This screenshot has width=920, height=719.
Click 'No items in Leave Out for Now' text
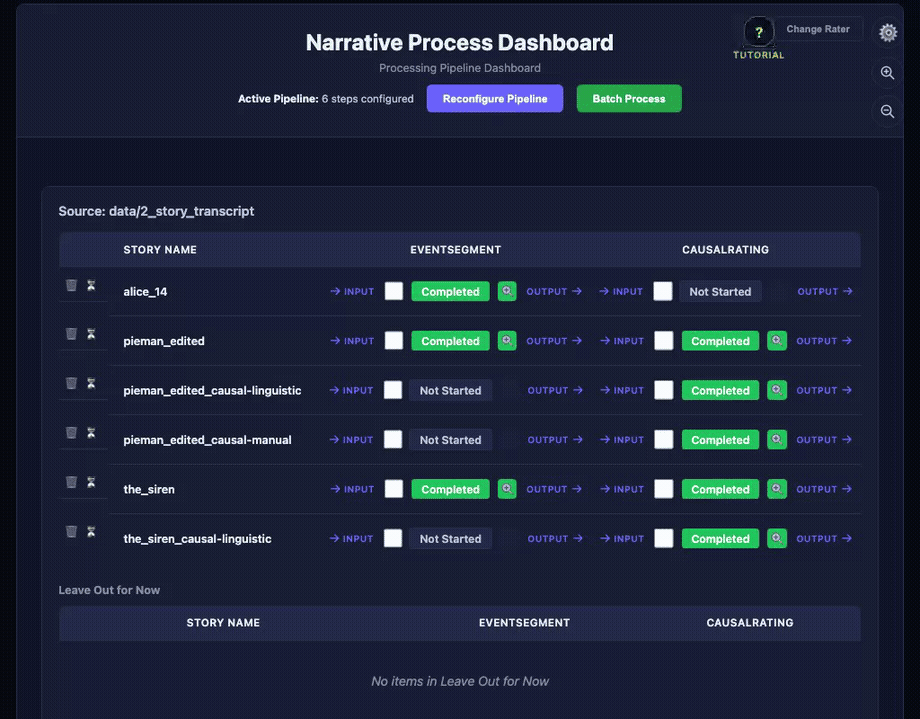click(x=460, y=681)
